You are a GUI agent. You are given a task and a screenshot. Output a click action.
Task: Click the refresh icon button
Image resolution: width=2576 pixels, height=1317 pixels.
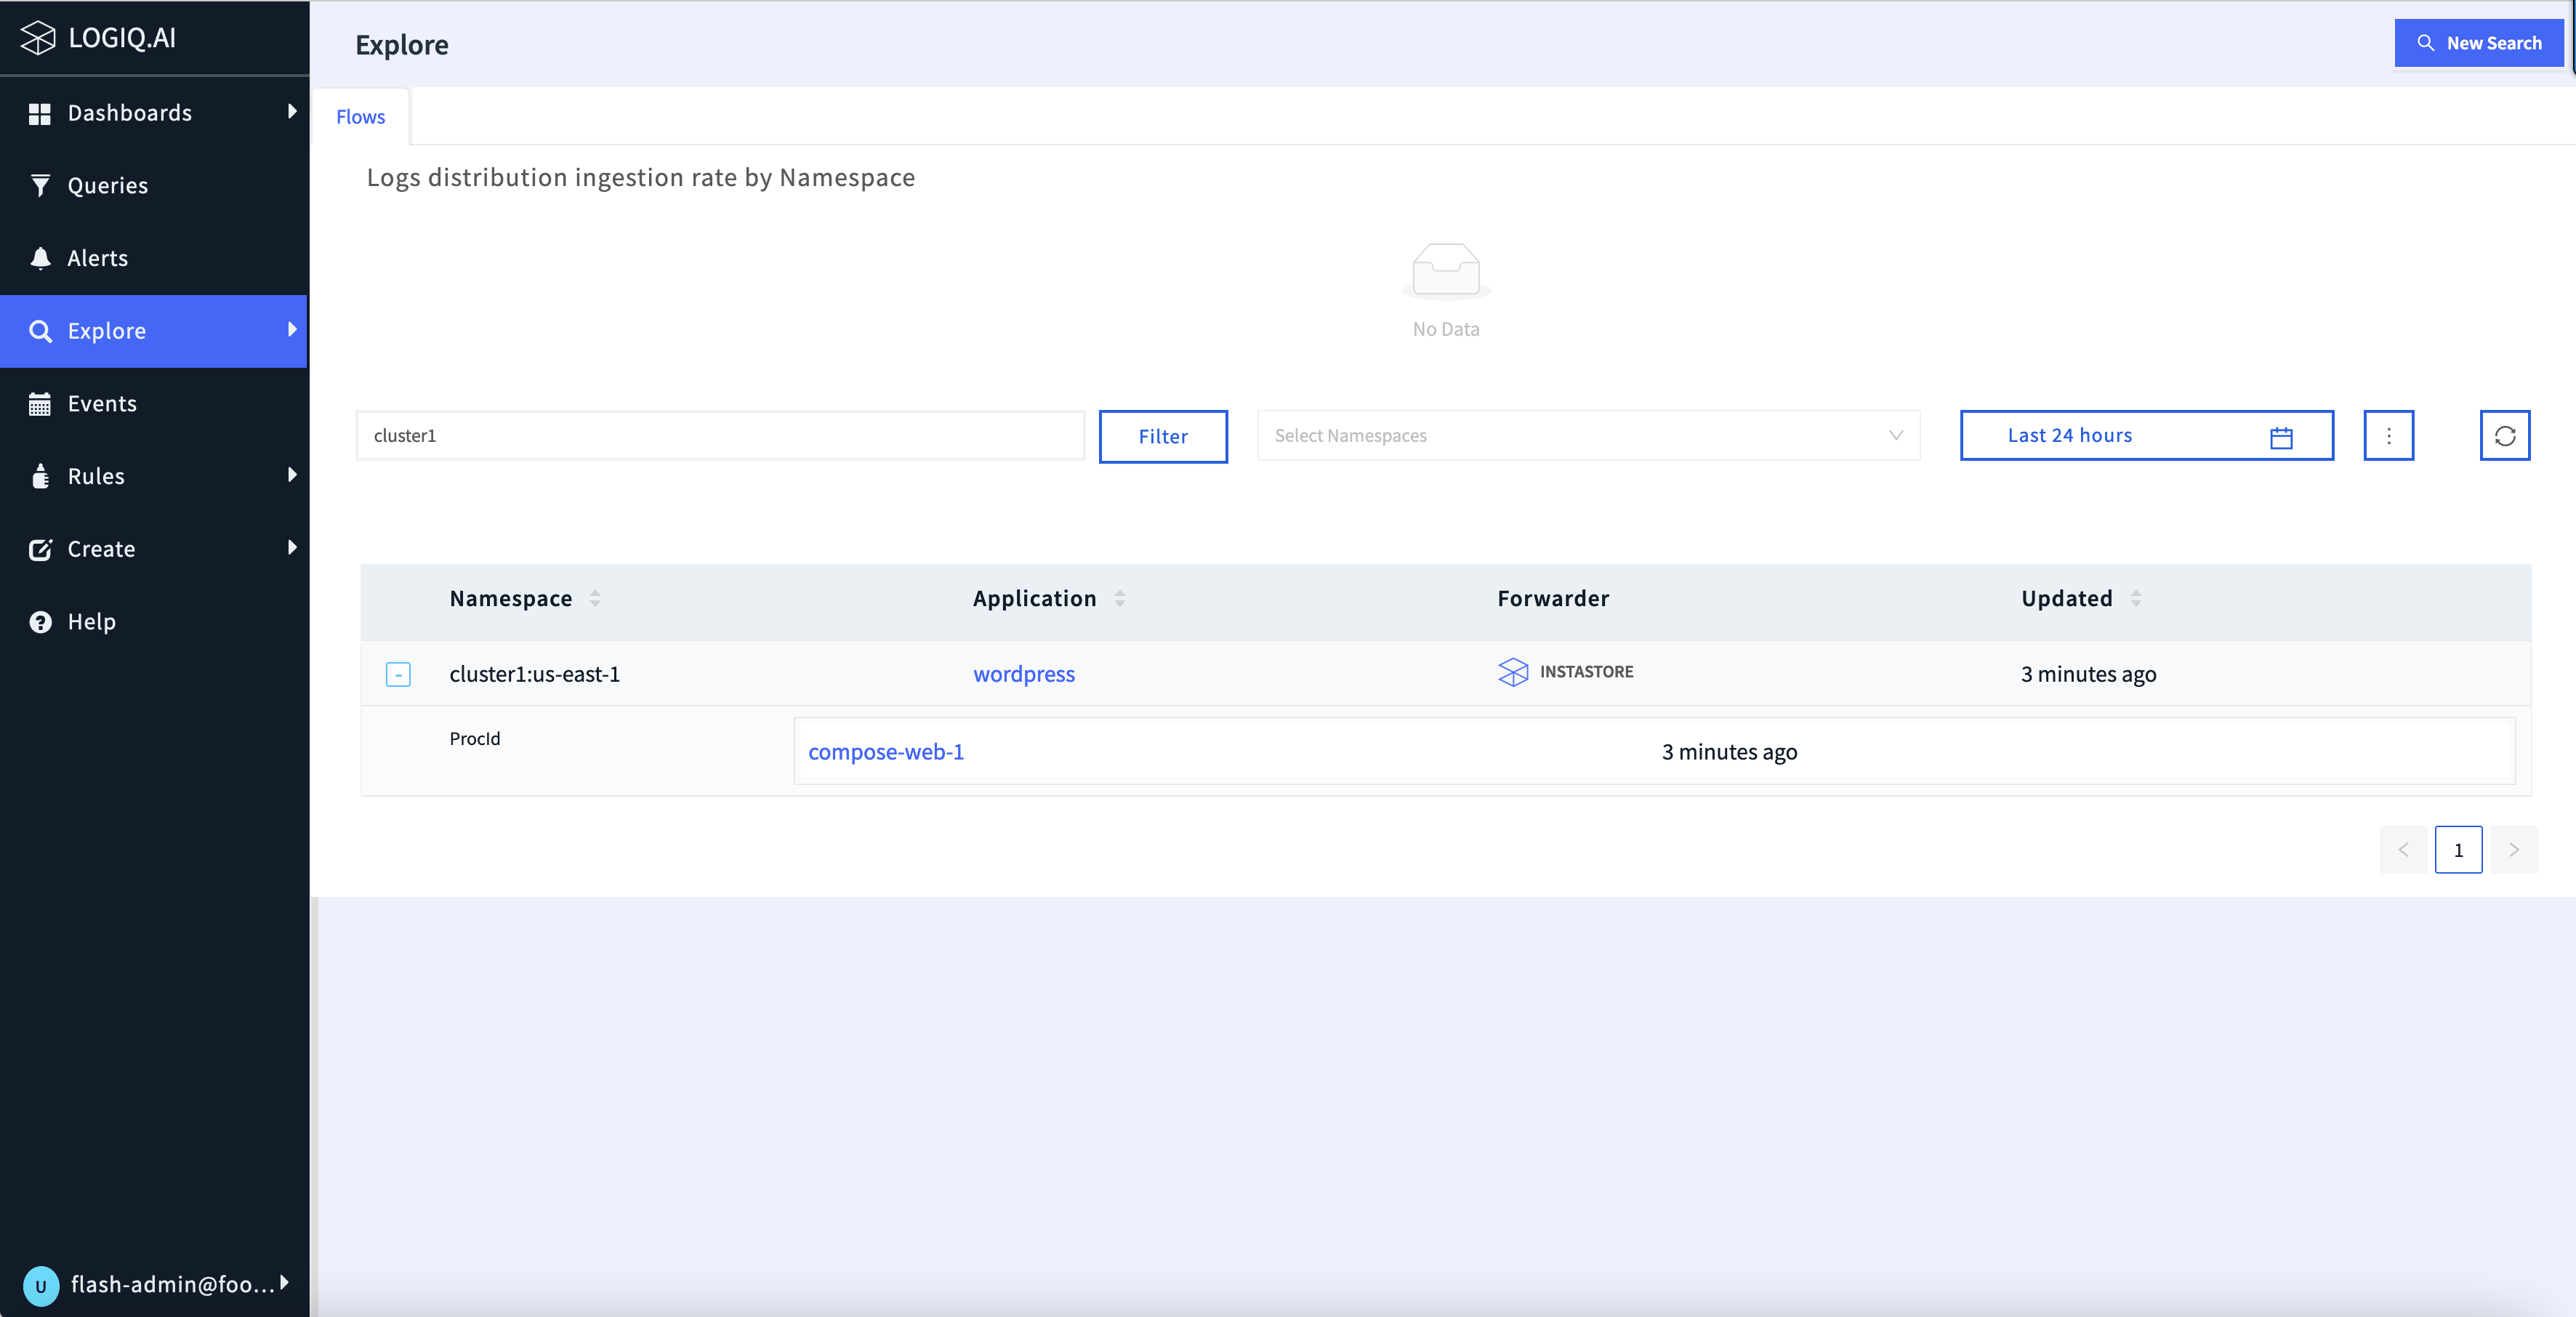point(2504,436)
